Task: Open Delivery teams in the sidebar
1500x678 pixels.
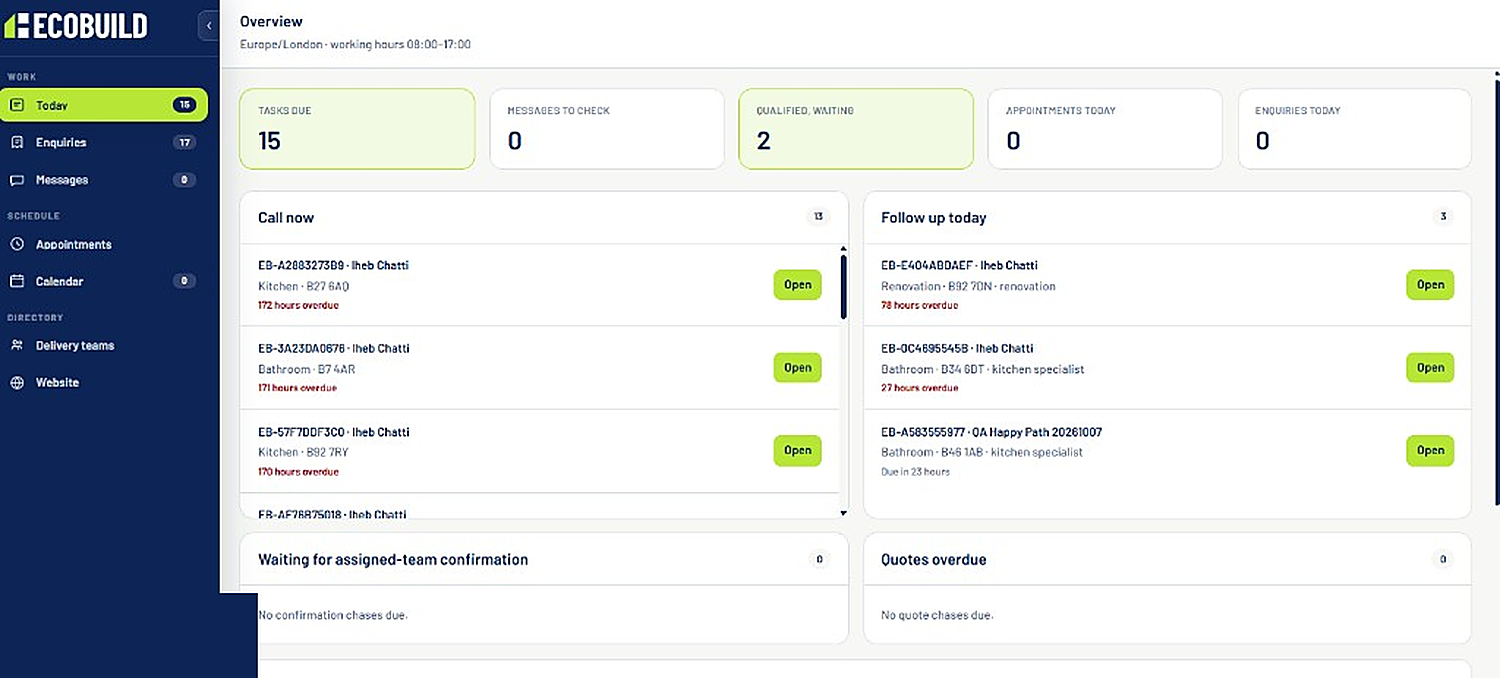Action: coord(104,345)
